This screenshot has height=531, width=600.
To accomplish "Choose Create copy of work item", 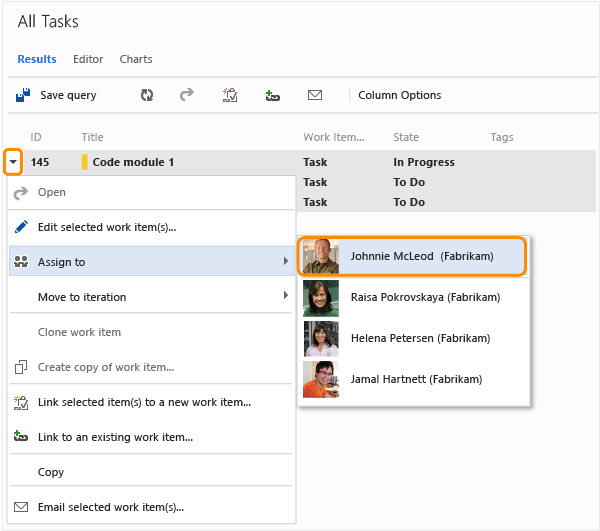I will point(152,367).
